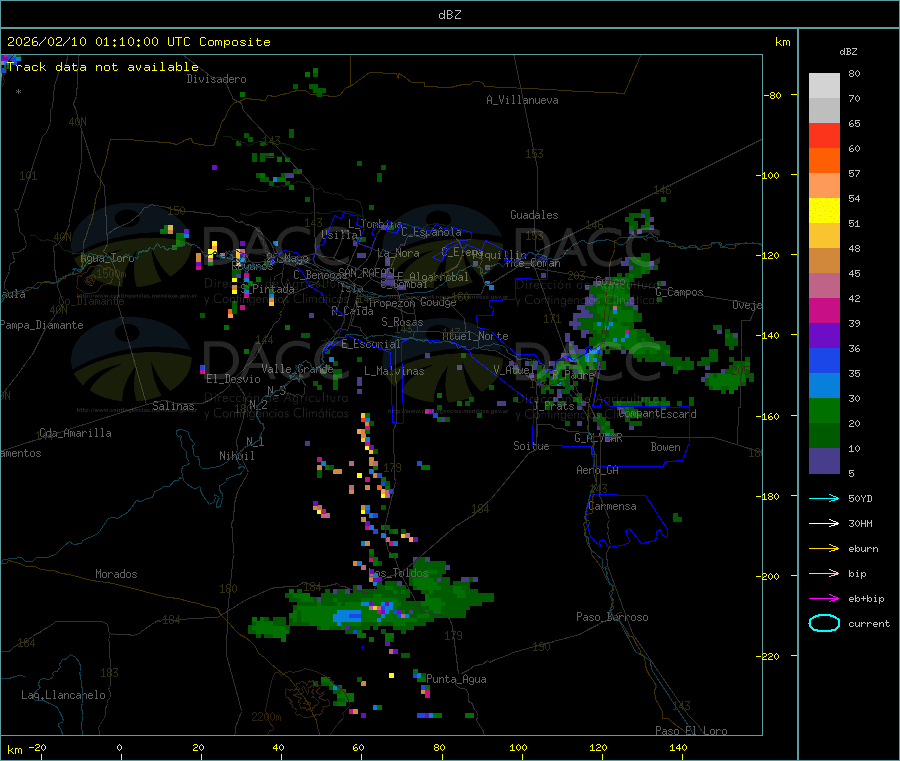Click the '0' km x-axis tick label
900x761 pixels.
(x=119, y=747)
